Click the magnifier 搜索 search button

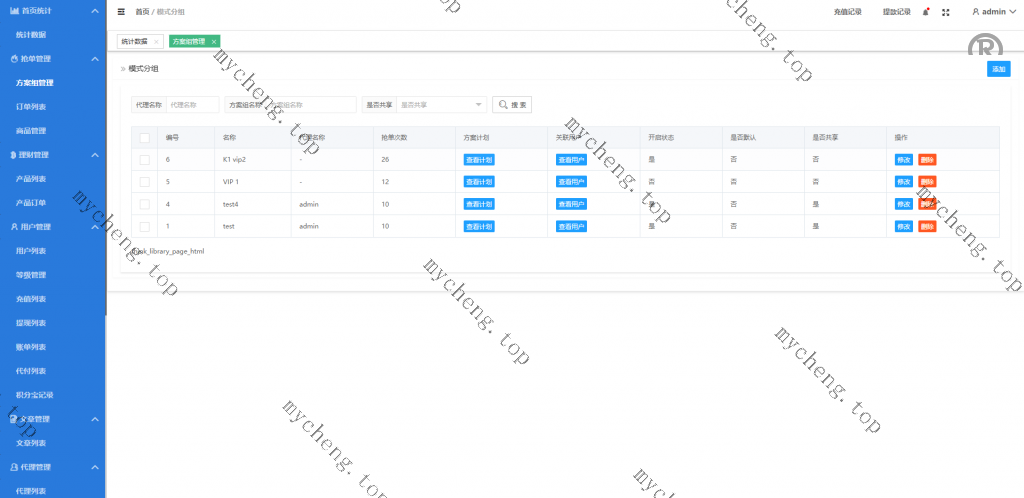(512, 104)
